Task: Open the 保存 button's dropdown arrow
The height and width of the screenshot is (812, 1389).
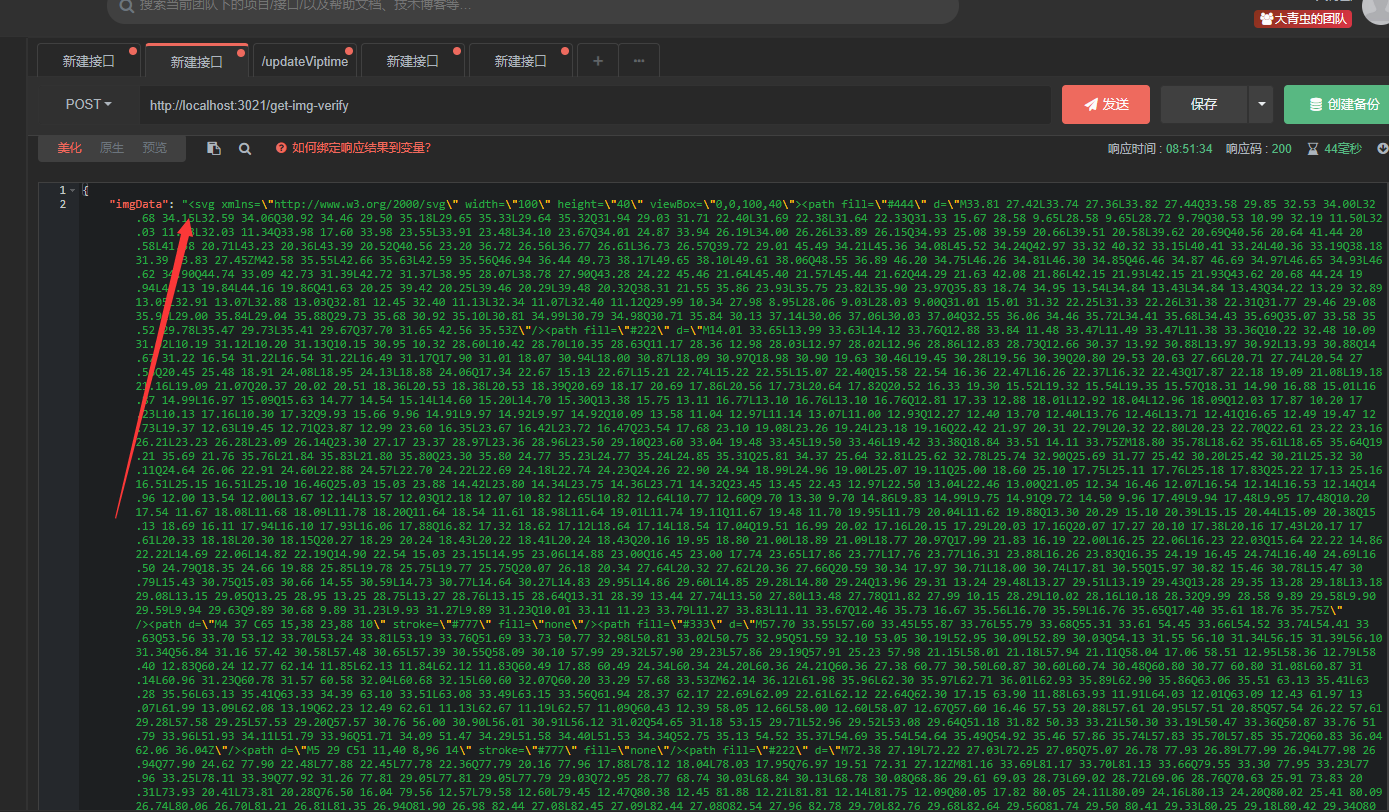Action: click(1260, 104)
